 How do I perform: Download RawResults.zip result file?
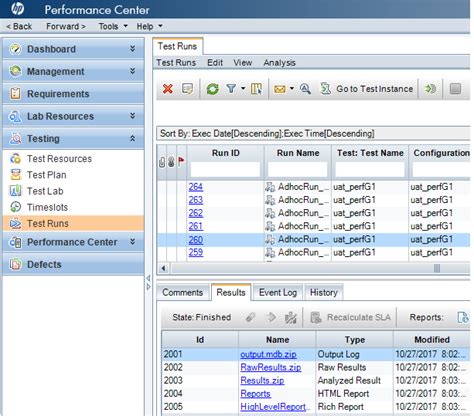271,367
